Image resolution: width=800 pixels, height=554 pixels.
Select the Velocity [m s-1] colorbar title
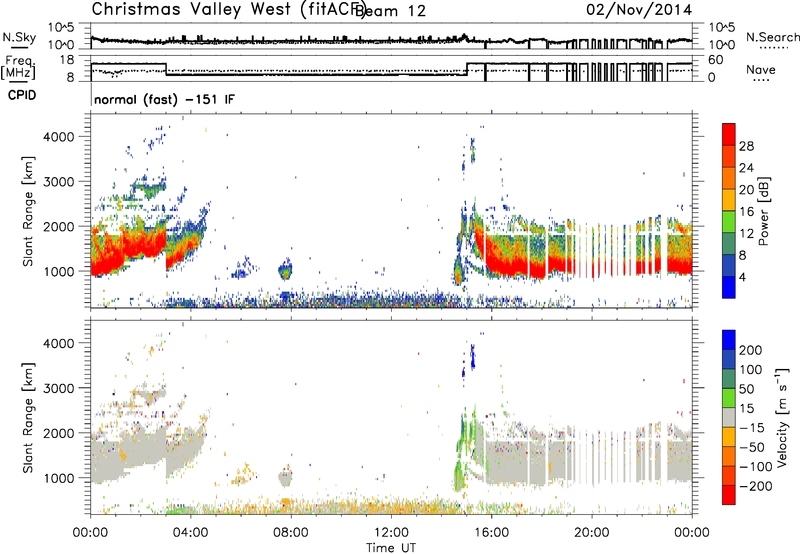click(x=782, y=418)
